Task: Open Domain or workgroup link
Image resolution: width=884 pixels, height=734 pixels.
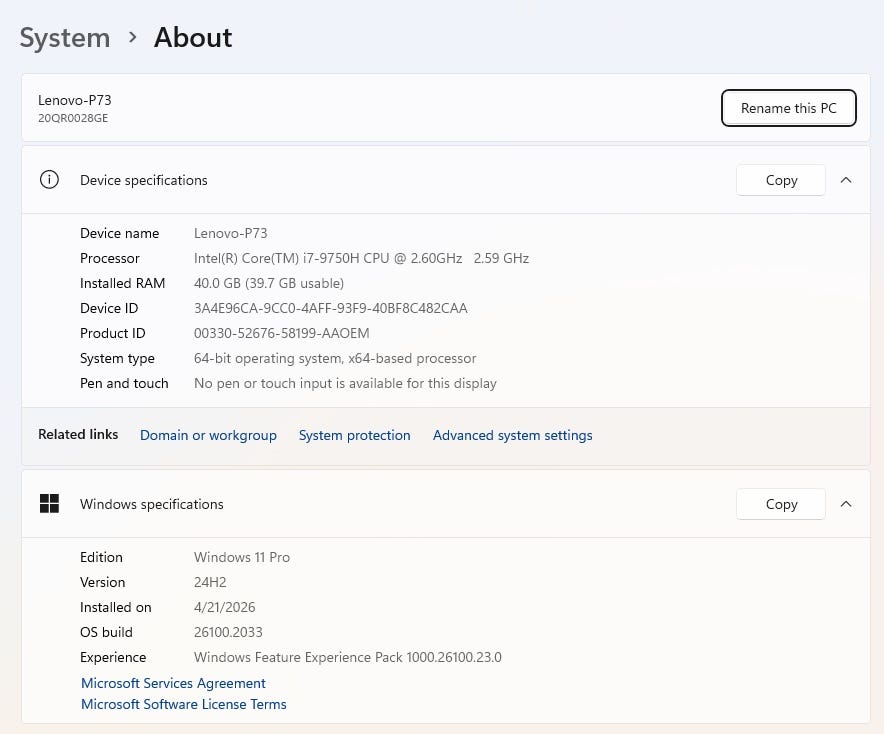Action: (208, 435)
